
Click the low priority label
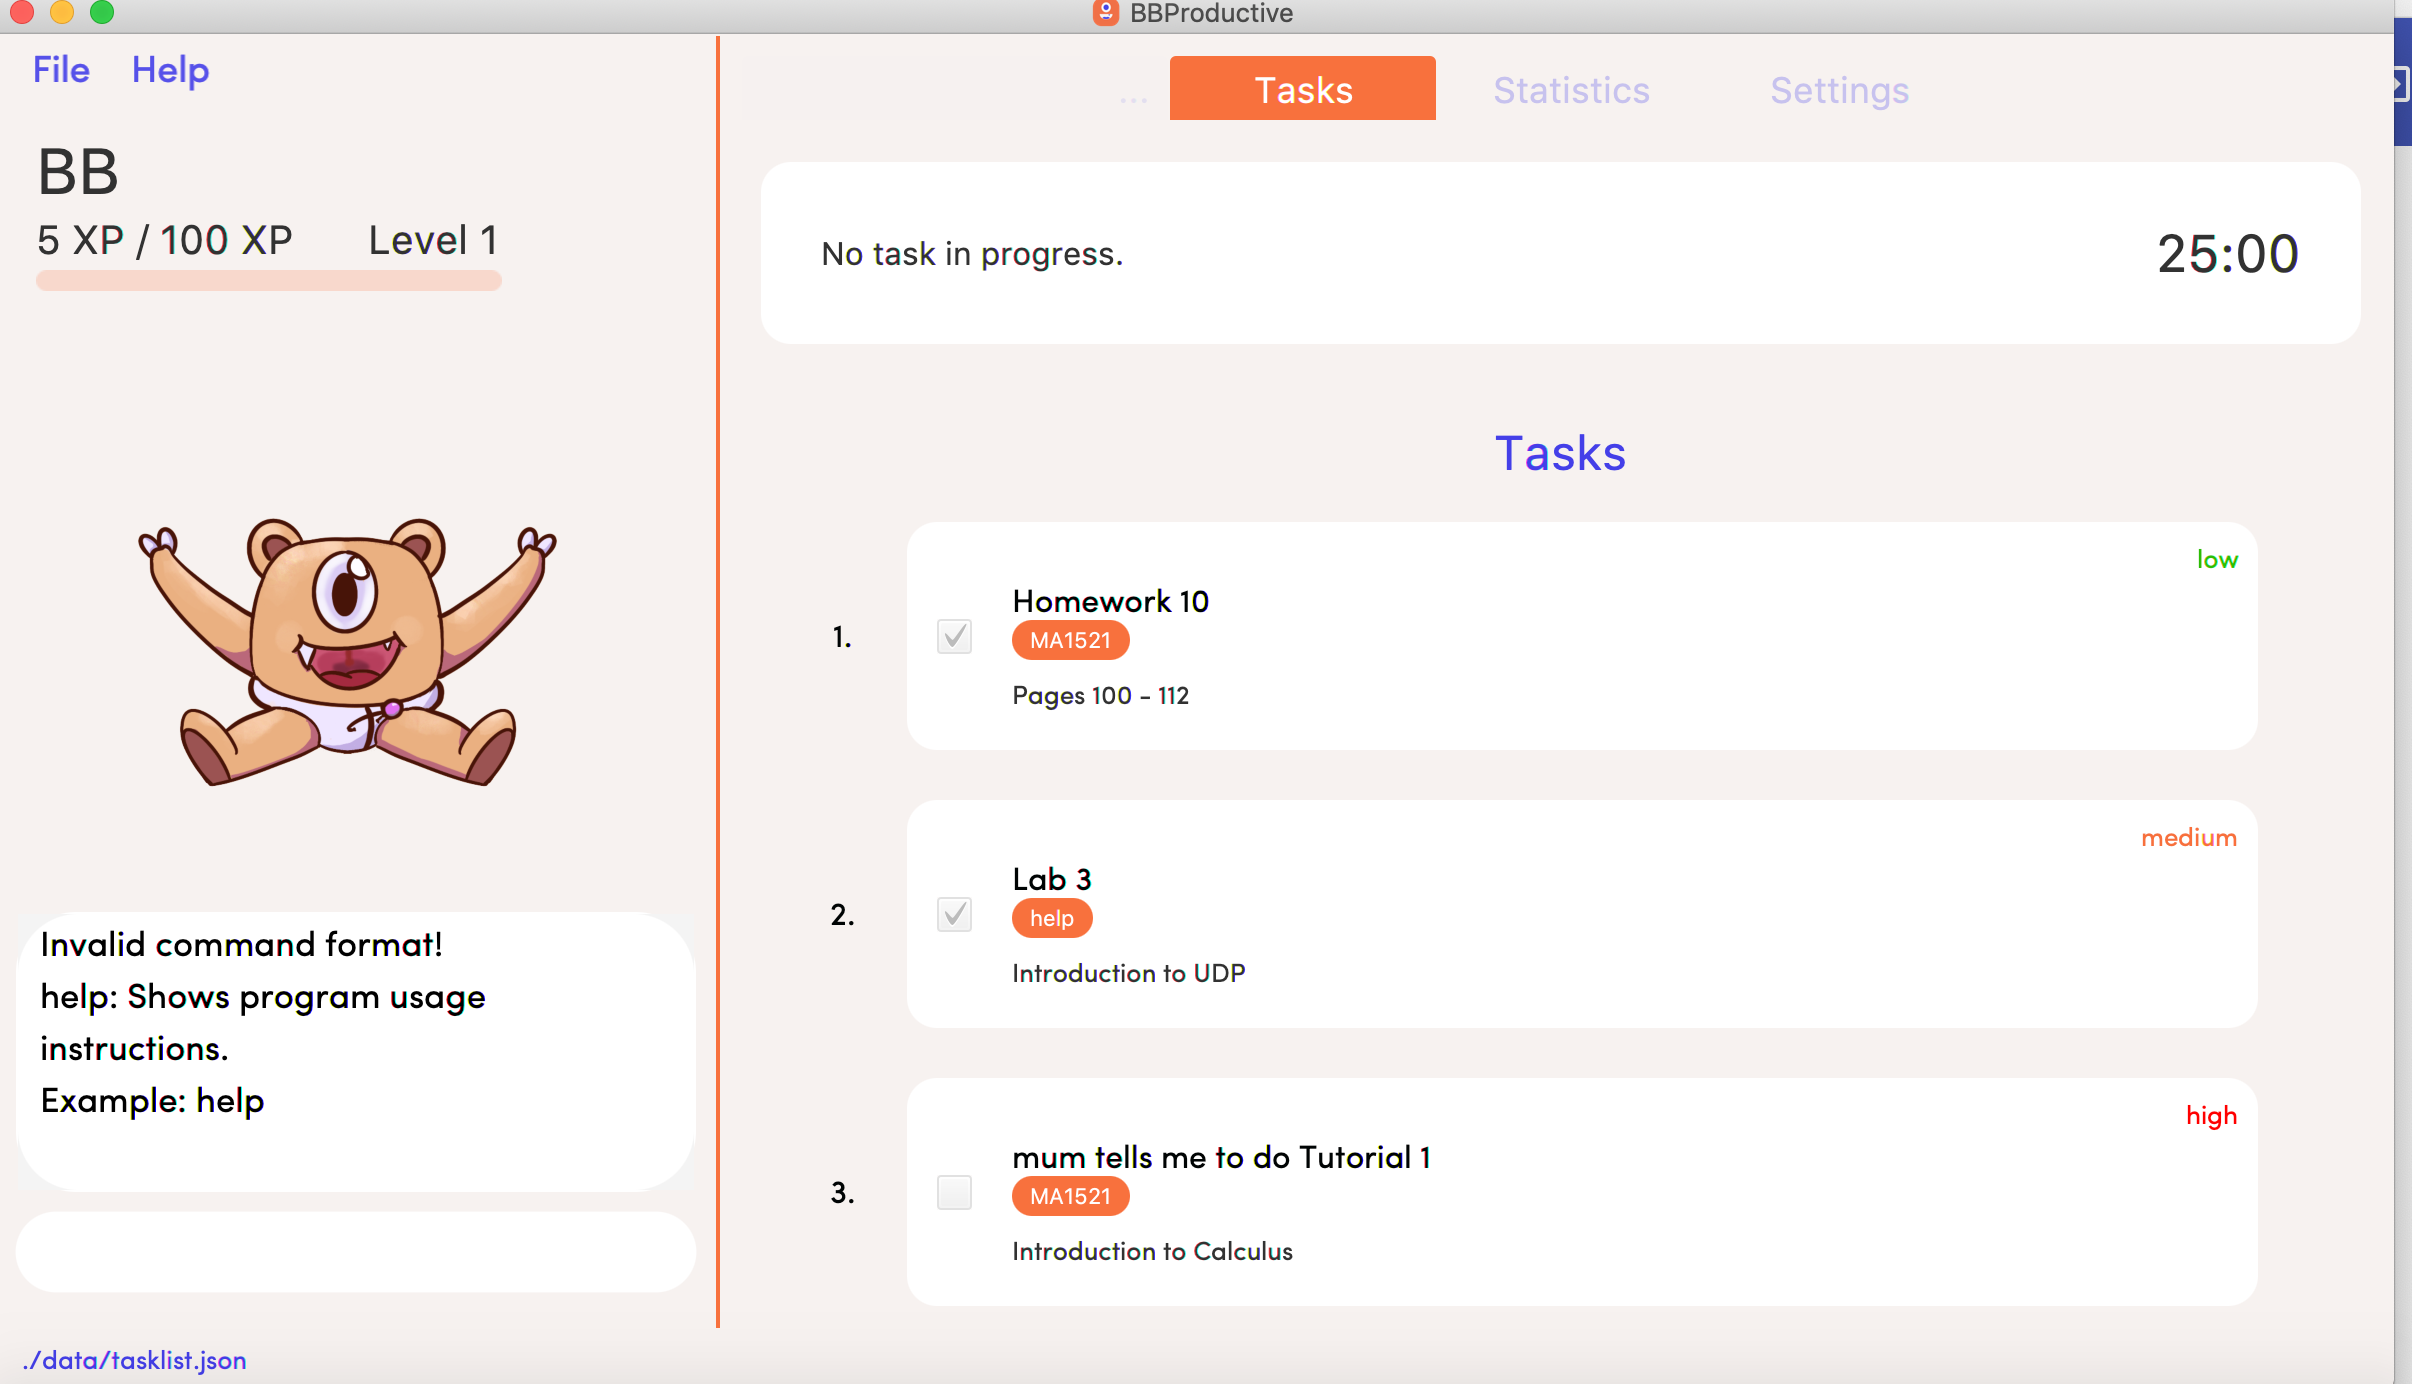click(x=2216, y=560)
